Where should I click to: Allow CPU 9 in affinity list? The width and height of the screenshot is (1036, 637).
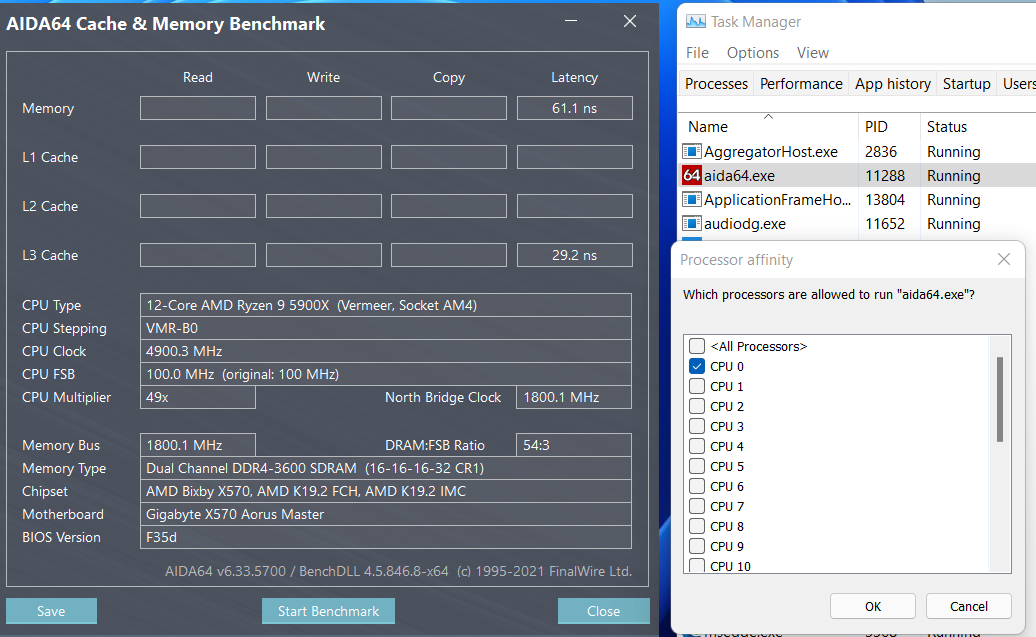coord(696,546)
